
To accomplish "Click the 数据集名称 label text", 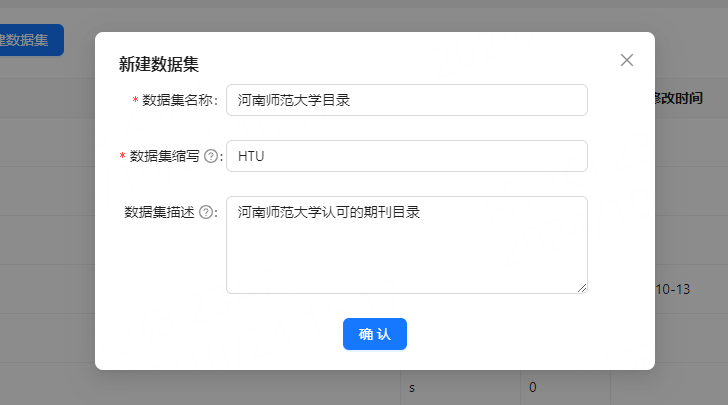I will click(x=178, y=100).
